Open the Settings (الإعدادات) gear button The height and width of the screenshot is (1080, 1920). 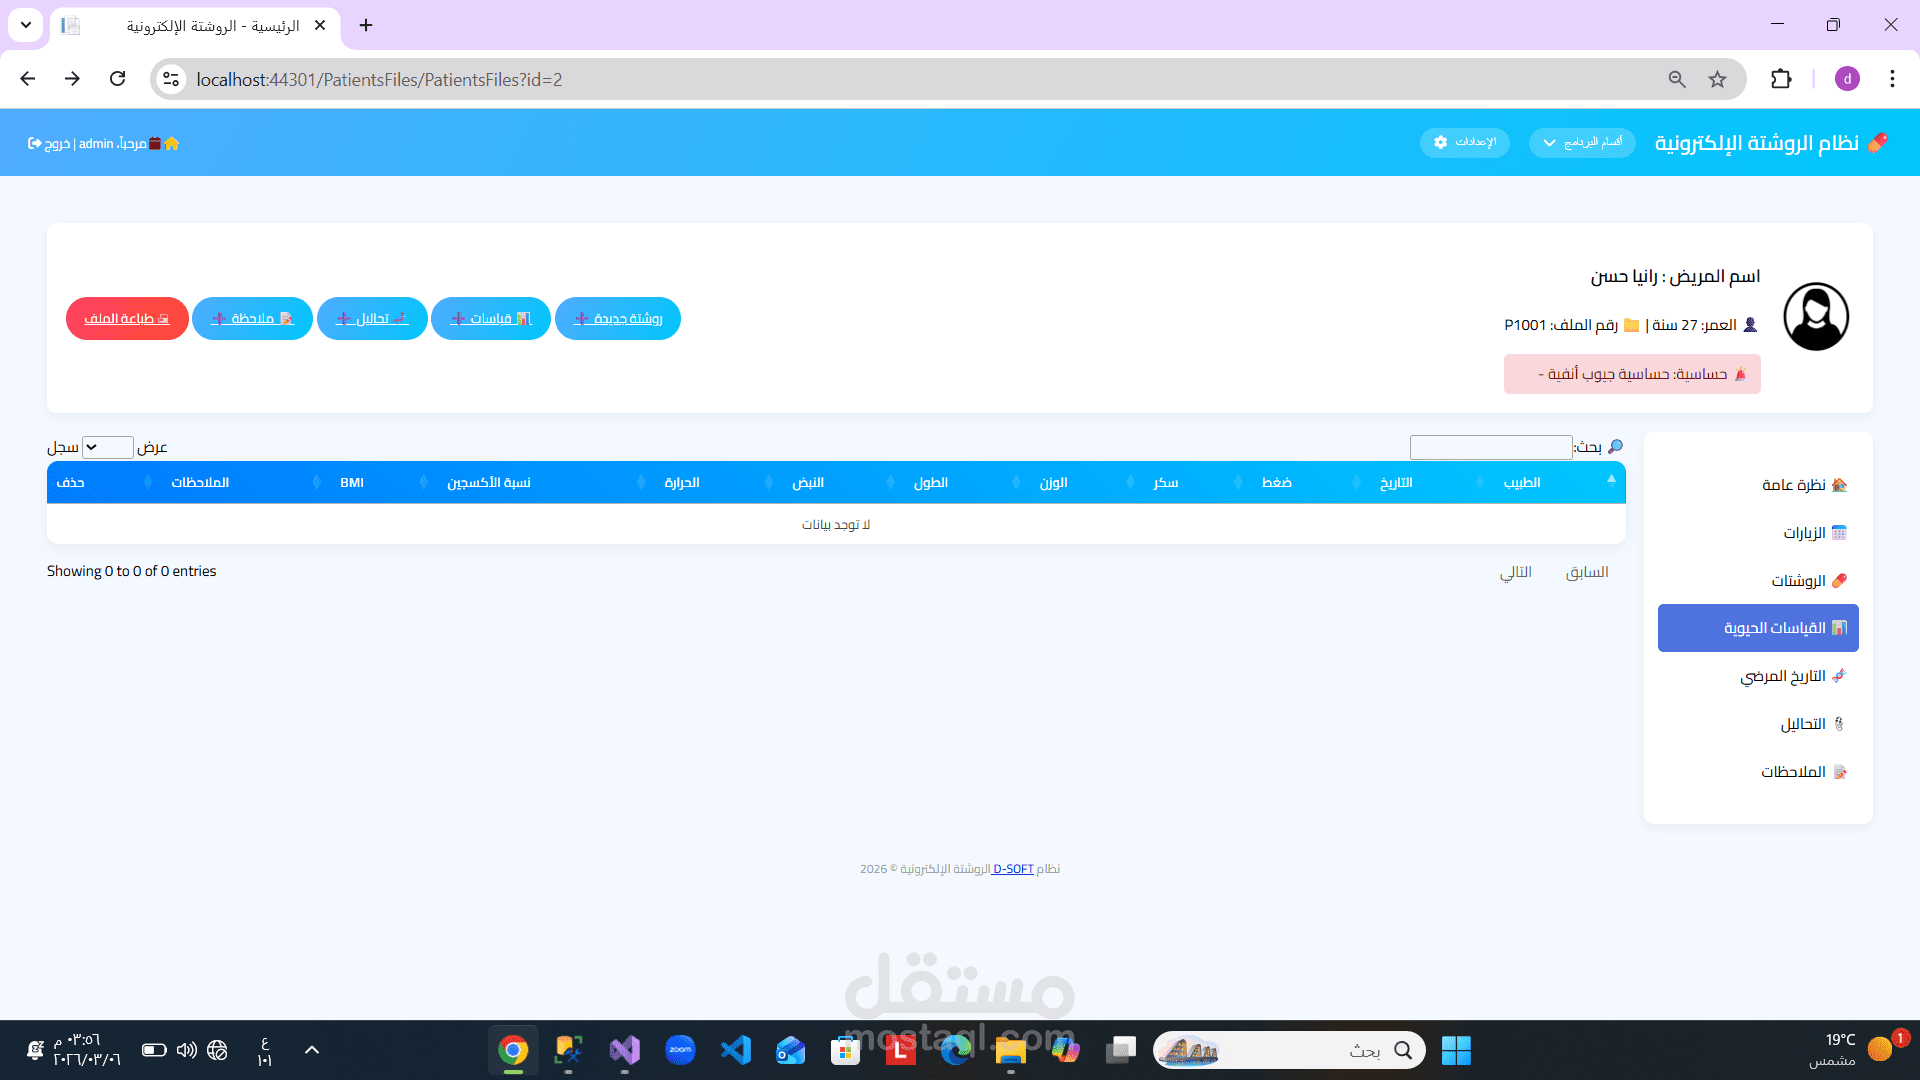click(x=1464, y=142)
